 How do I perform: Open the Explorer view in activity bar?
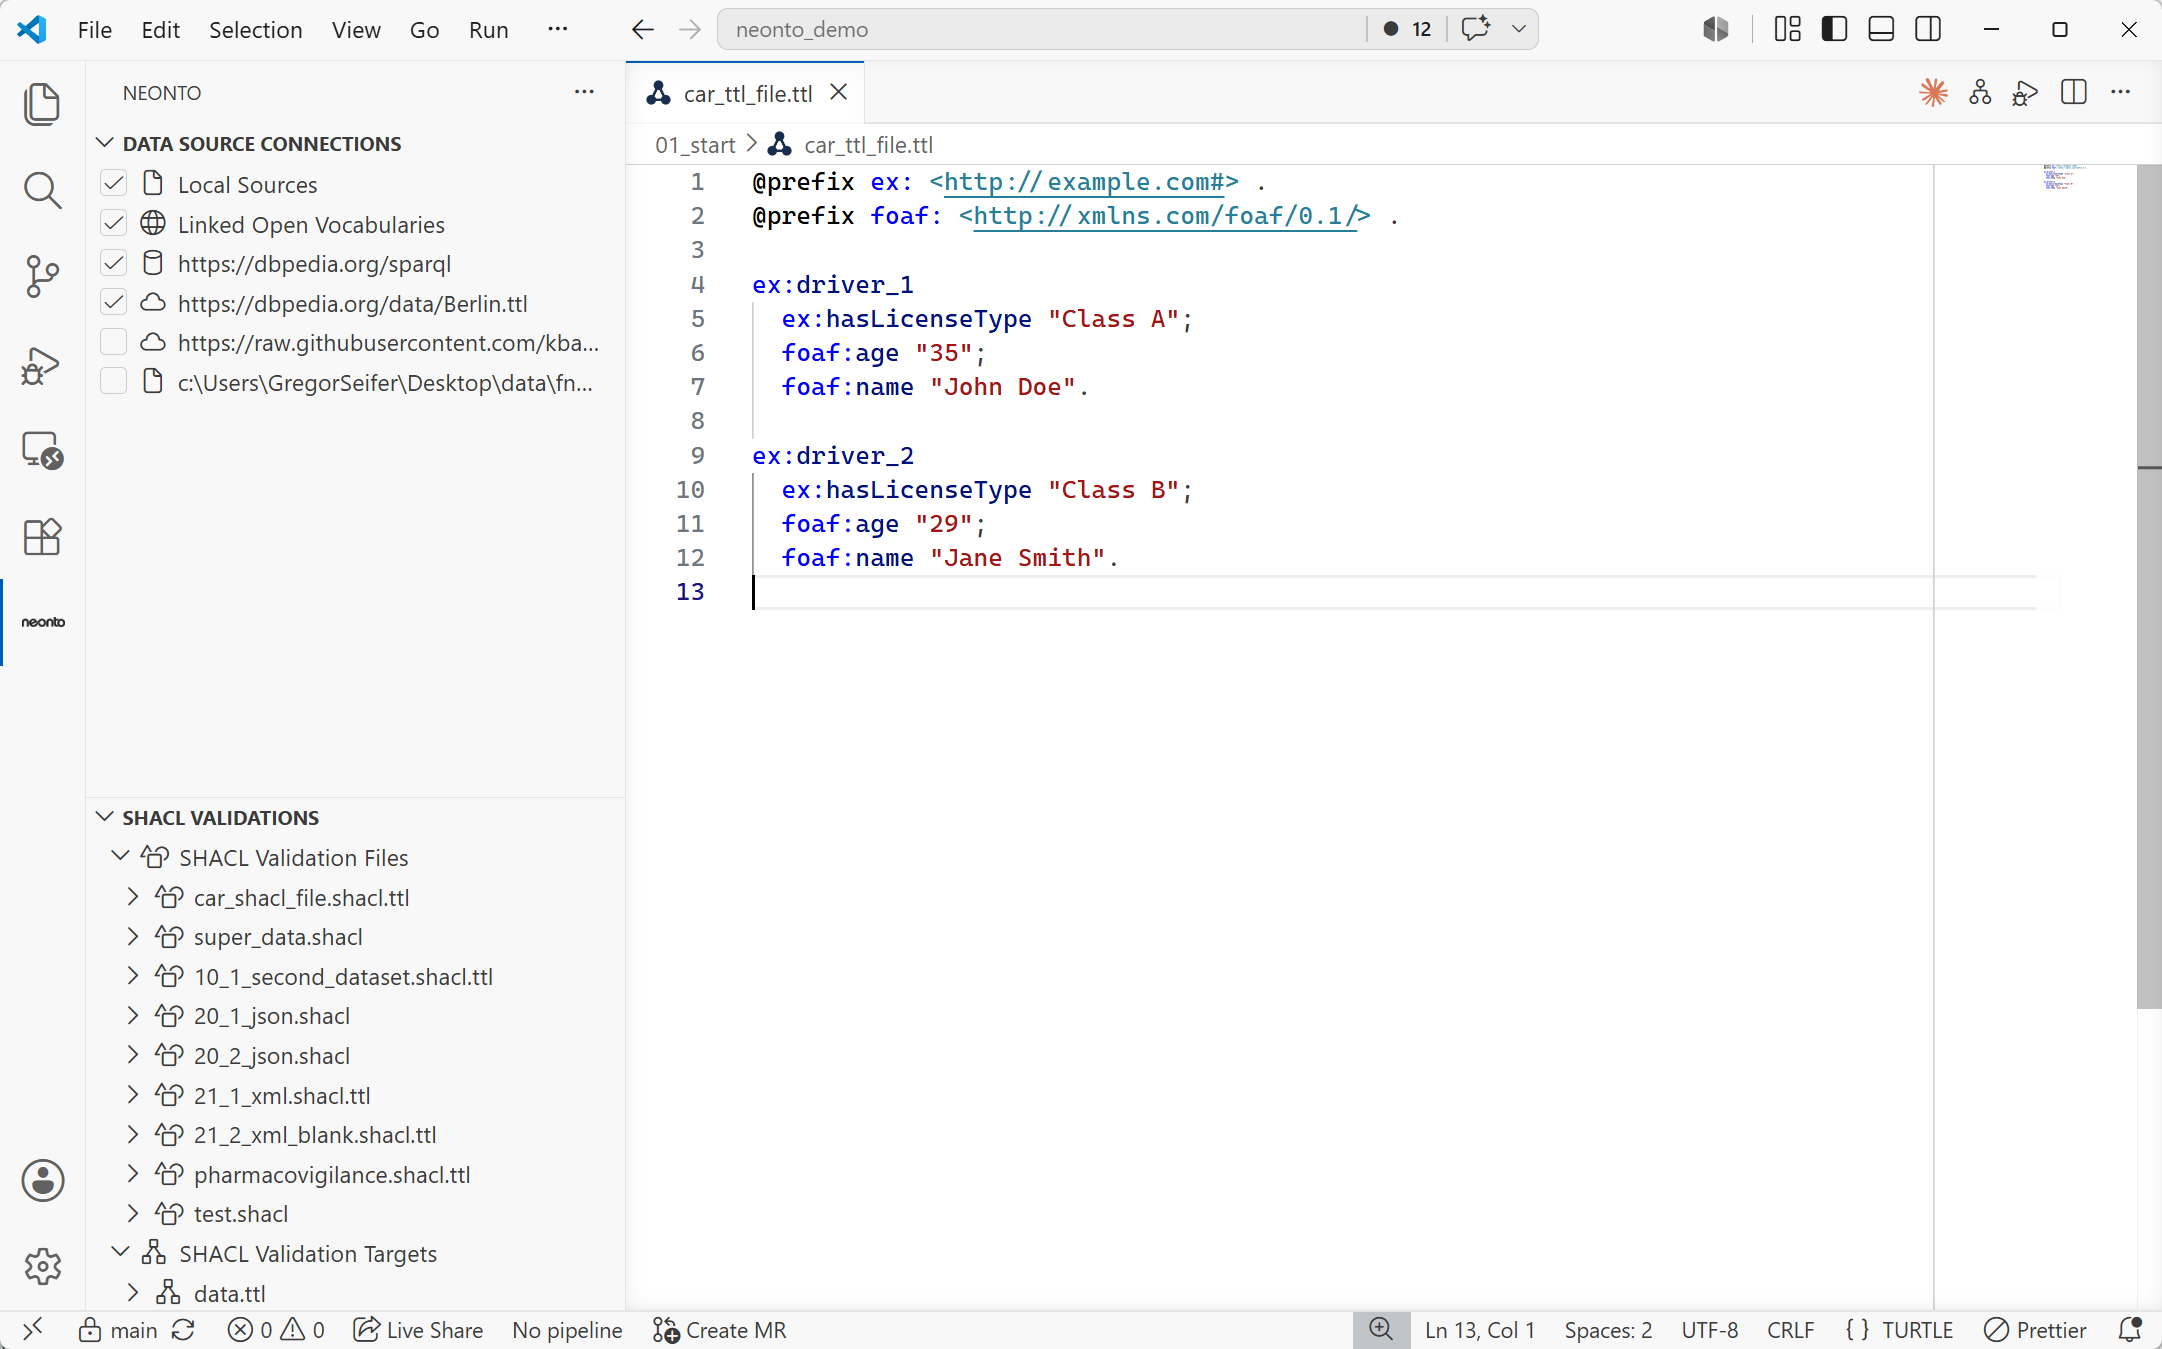click(x=42, y=104)
